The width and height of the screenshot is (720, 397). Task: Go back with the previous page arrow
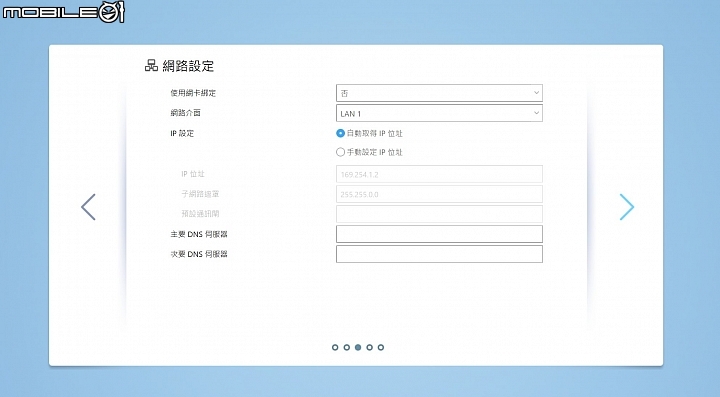click(88, 207)
